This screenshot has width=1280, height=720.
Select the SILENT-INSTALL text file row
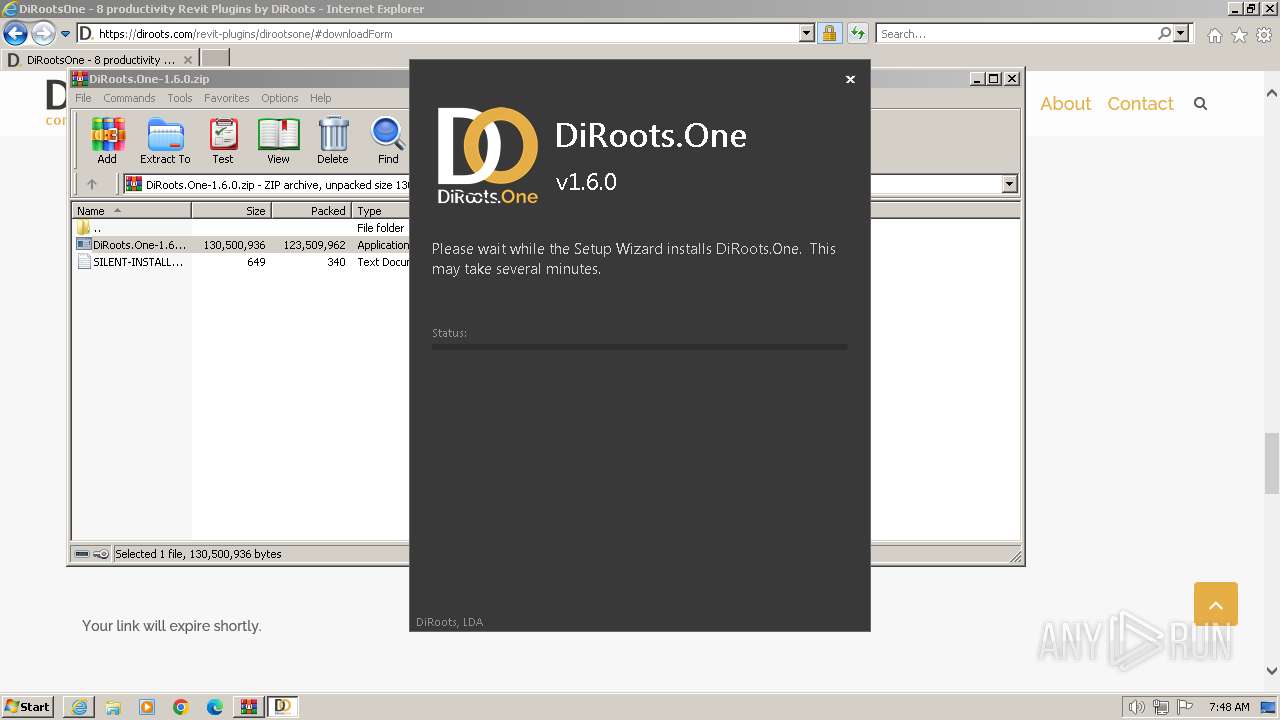coord(242,262)
